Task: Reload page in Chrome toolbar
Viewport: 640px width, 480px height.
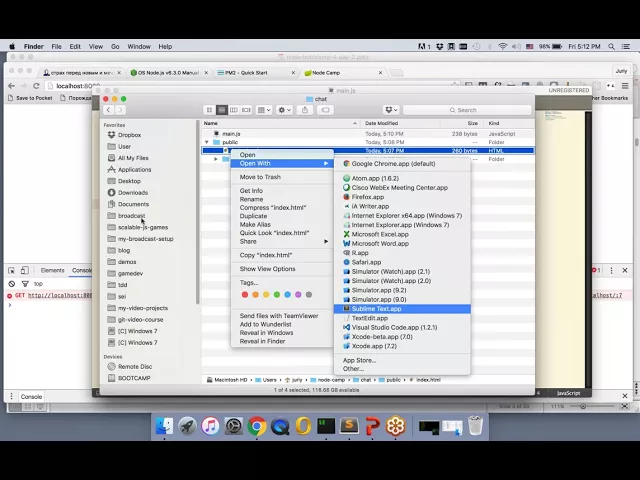Action: click(x=36, y=86)
